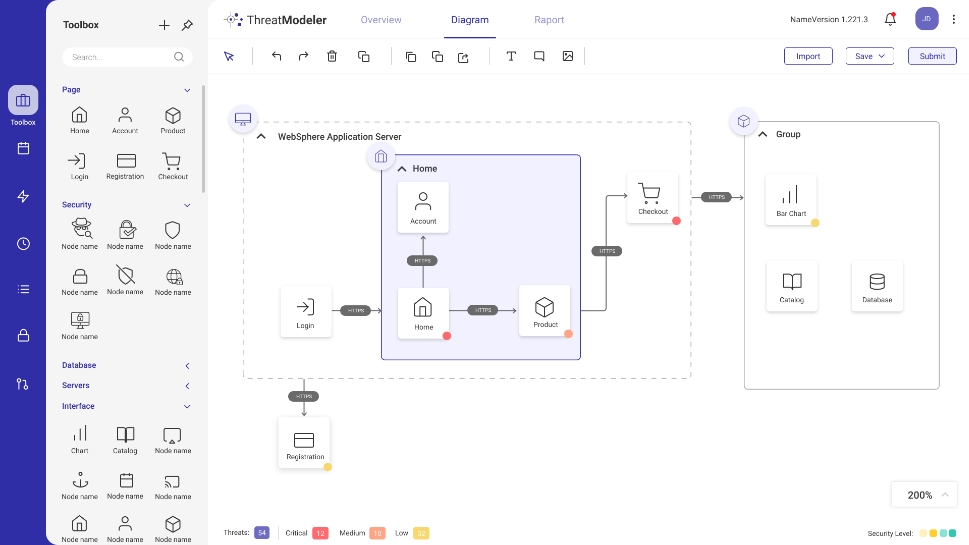
Task: Delete the selected element with trash icon
Action: (x=332, y=56)
